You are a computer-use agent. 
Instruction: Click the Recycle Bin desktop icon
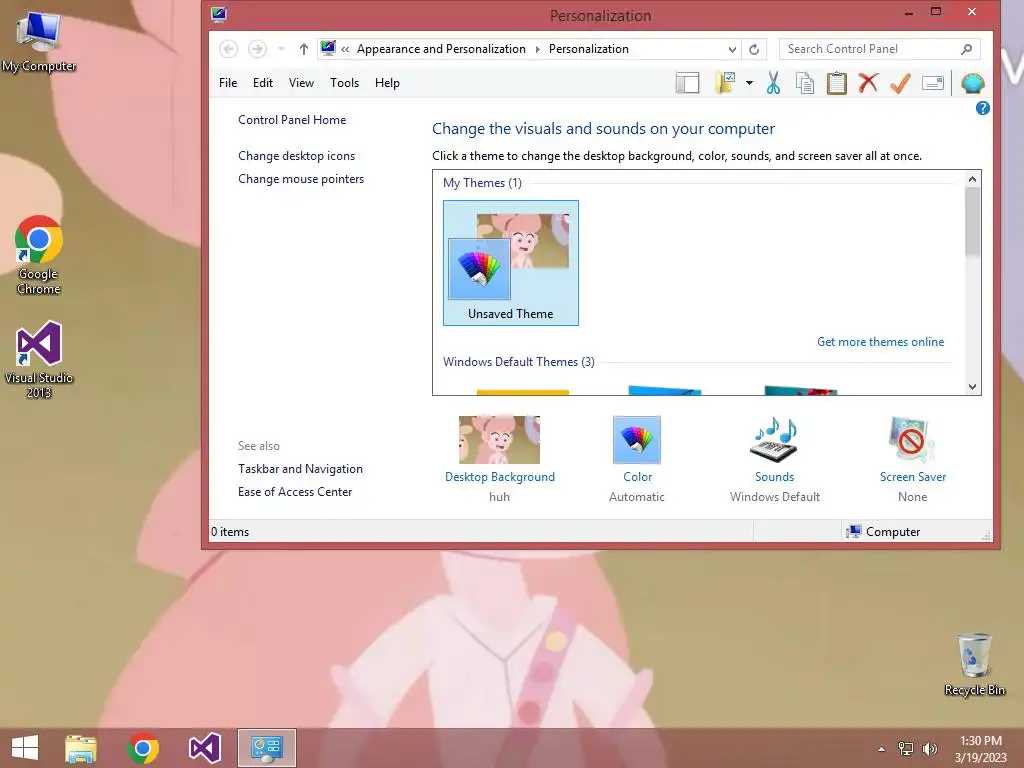click(x=974, y=664)
